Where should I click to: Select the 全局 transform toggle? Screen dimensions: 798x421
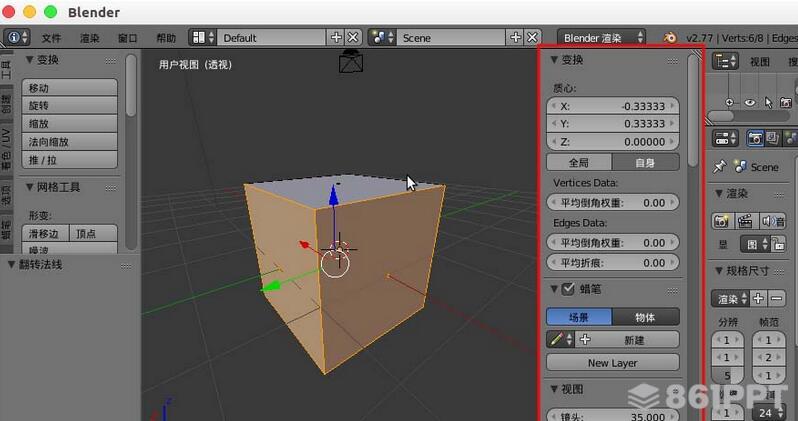tap(579, 162)
